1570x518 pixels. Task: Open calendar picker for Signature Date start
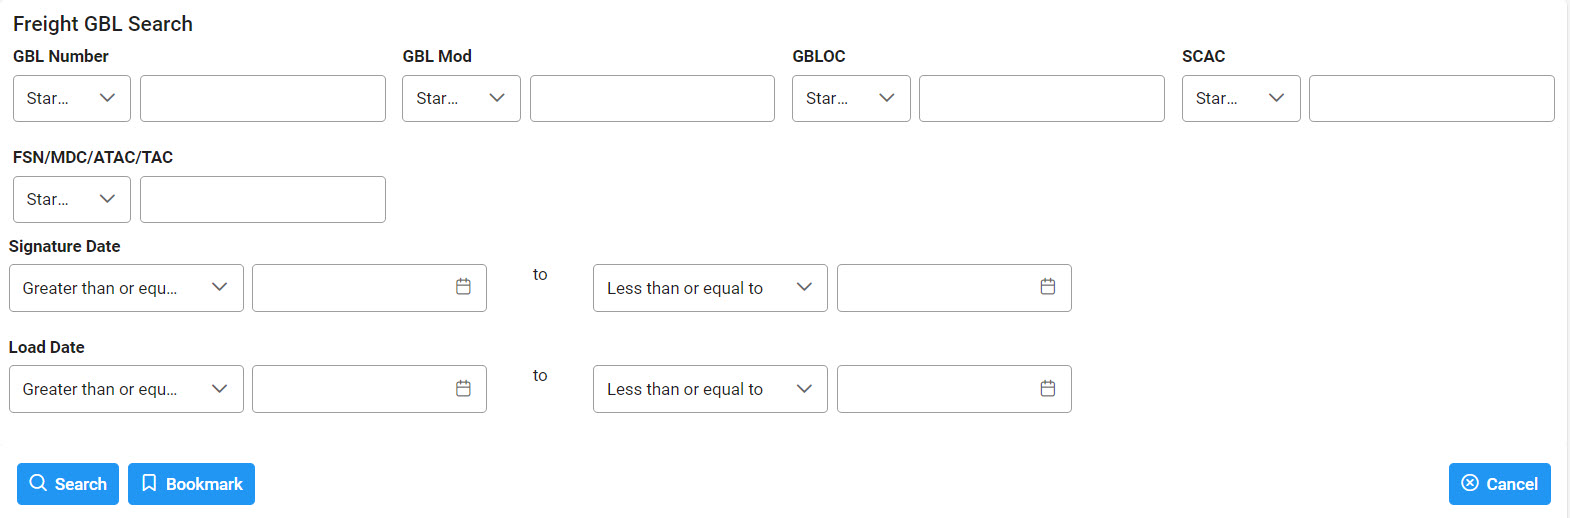pyautogui.click(x=463, y=287)
